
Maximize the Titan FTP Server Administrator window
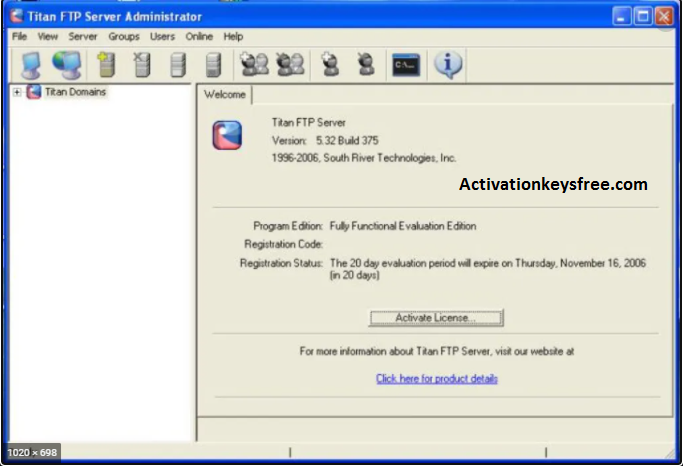(x=643, y=17)
